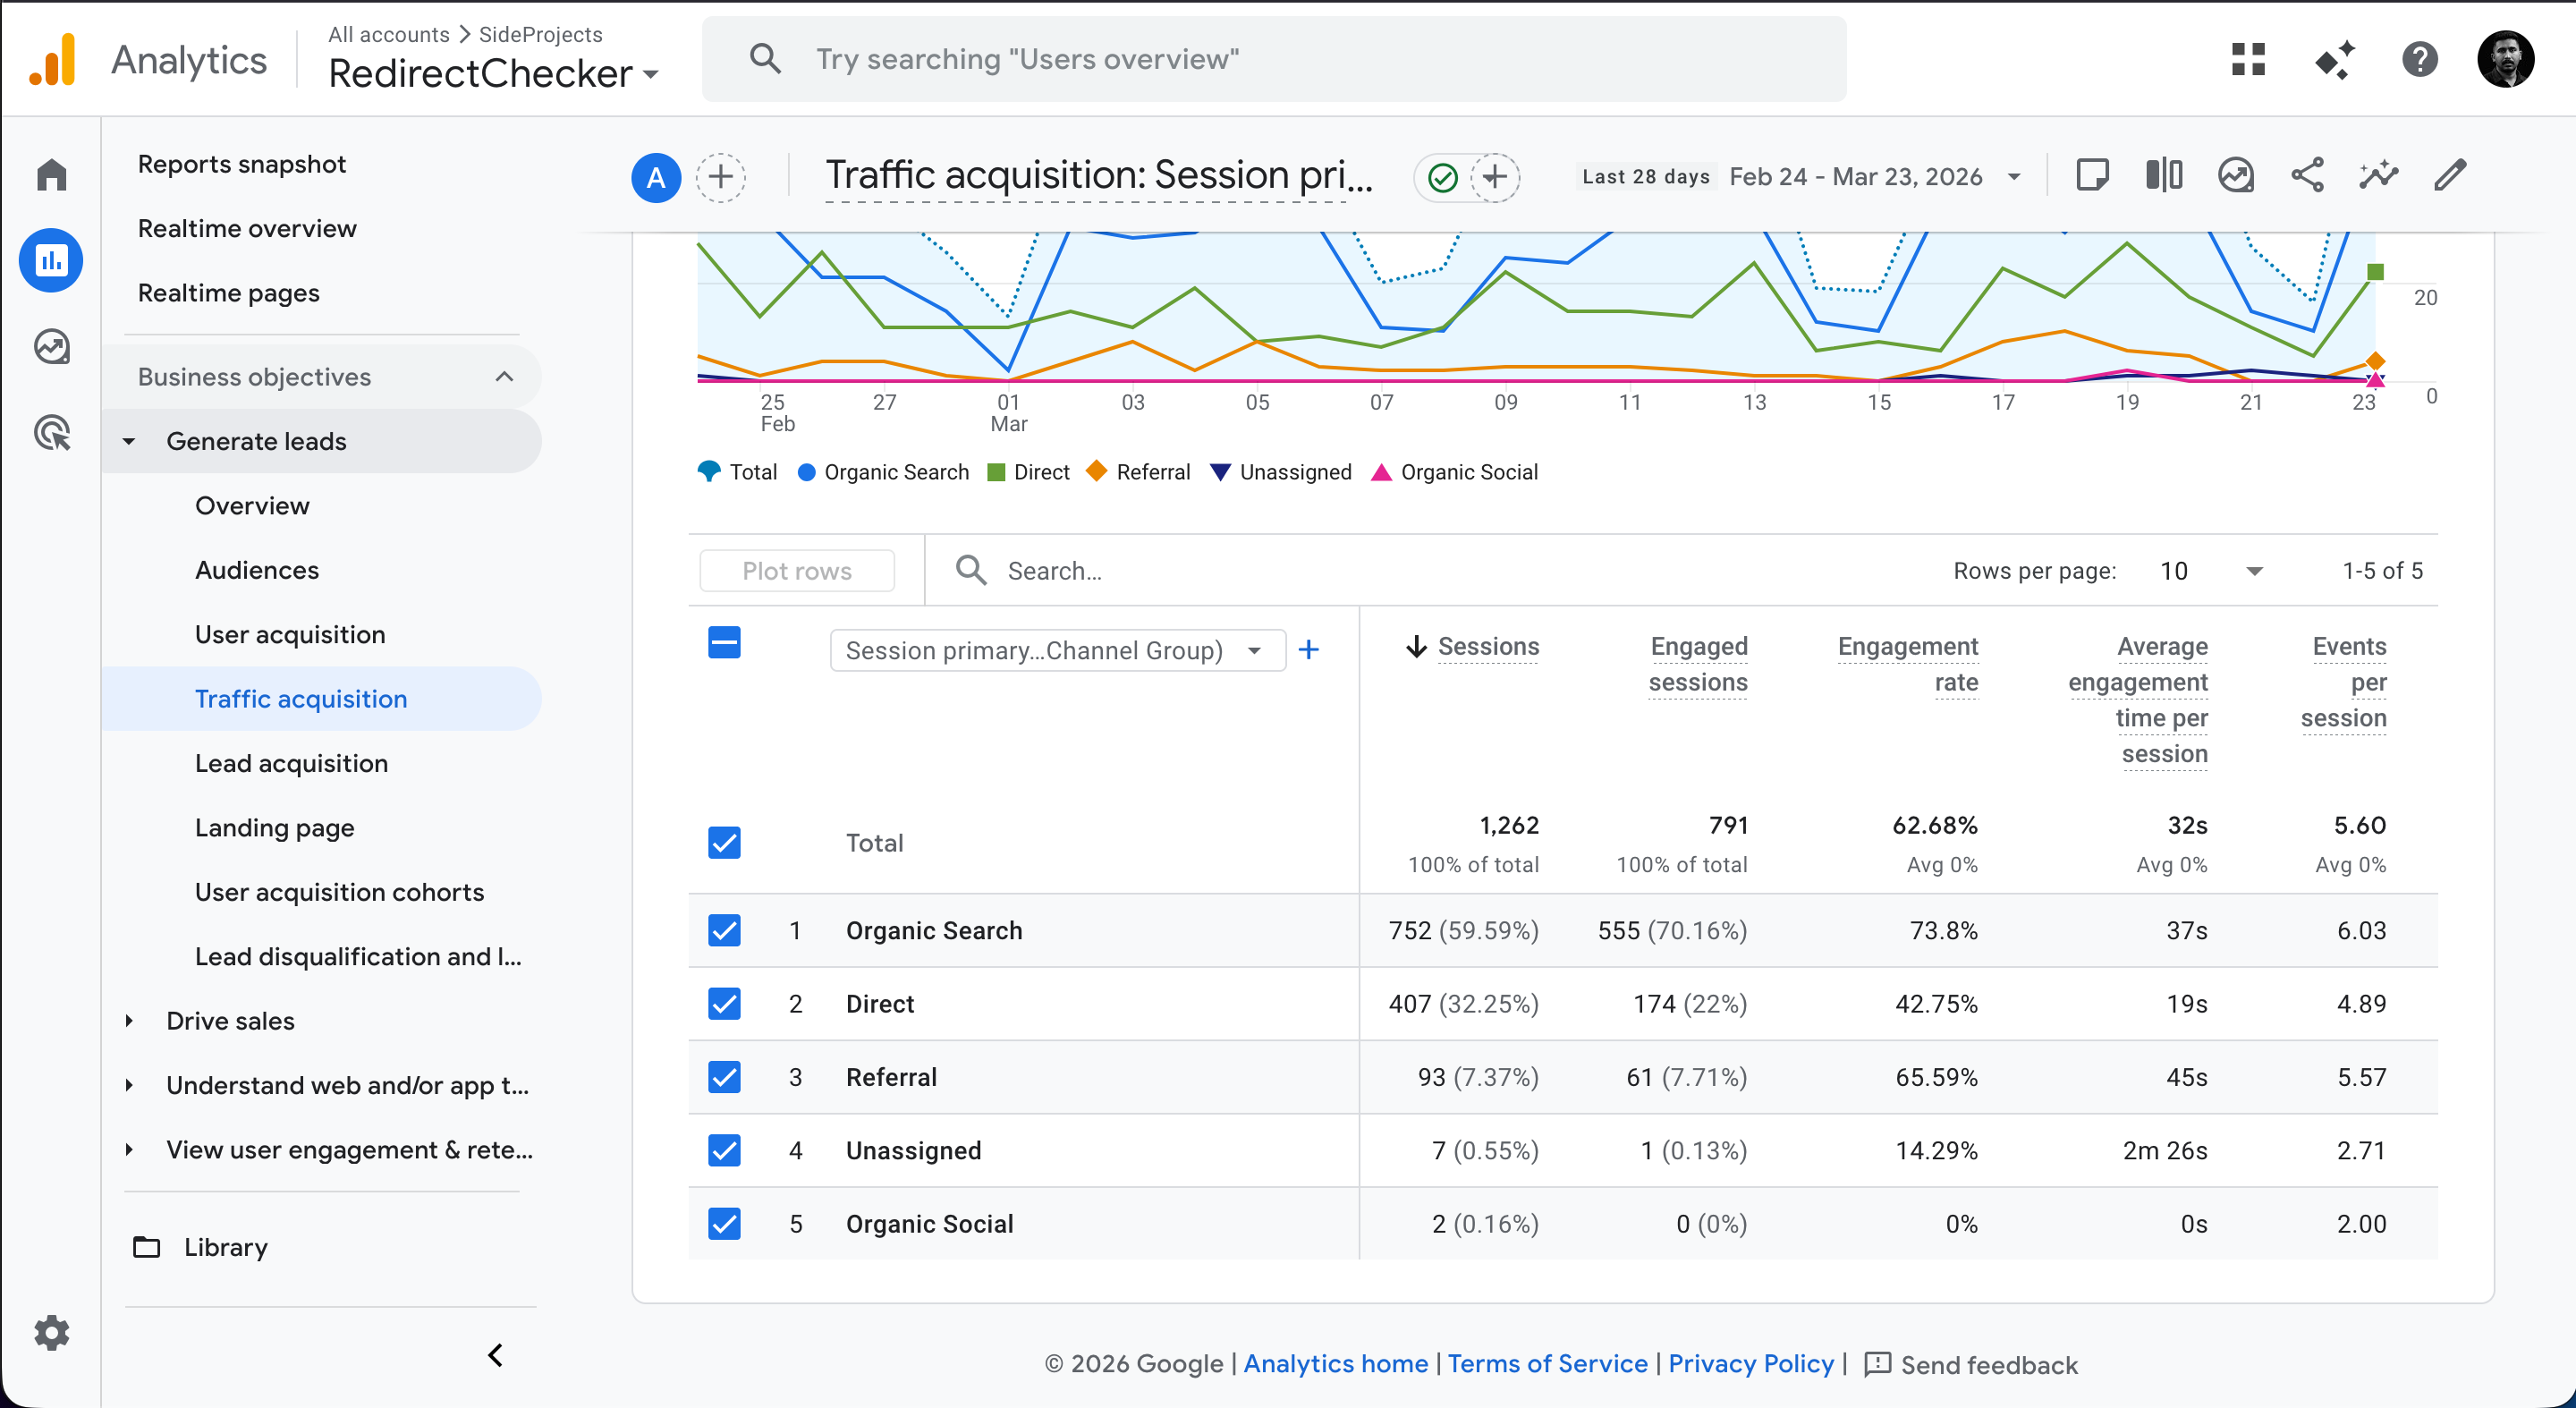Open the compare view columns icon
Image resolution: width=2576 pixels, height=1408 pixels.
2164,176
